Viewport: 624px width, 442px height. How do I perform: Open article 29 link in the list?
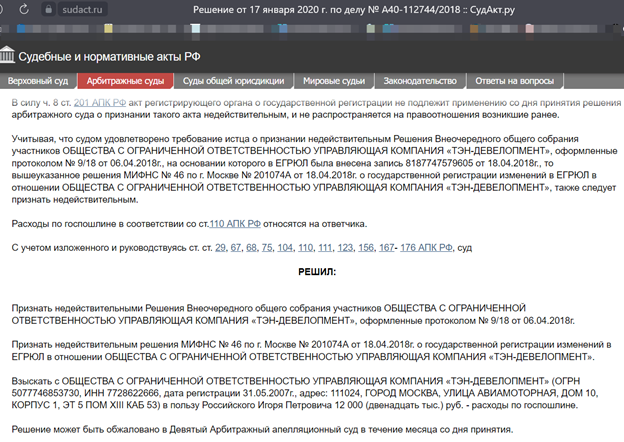coord(220,246)
